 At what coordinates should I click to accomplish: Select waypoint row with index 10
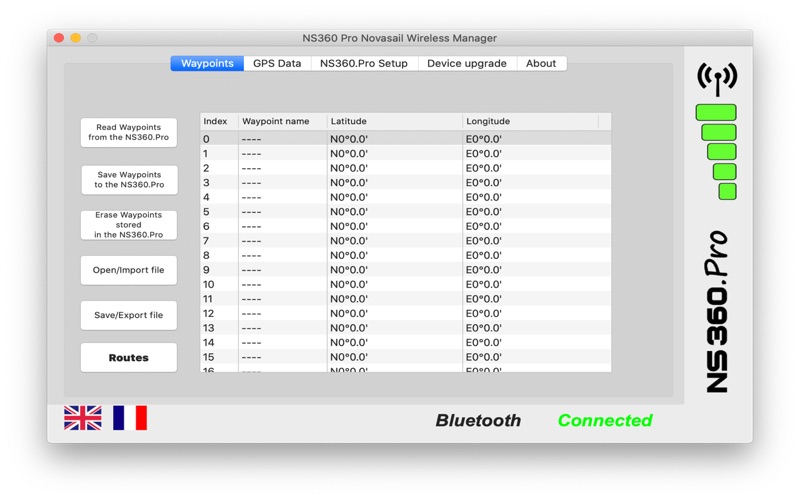click(x=406, y=284)
